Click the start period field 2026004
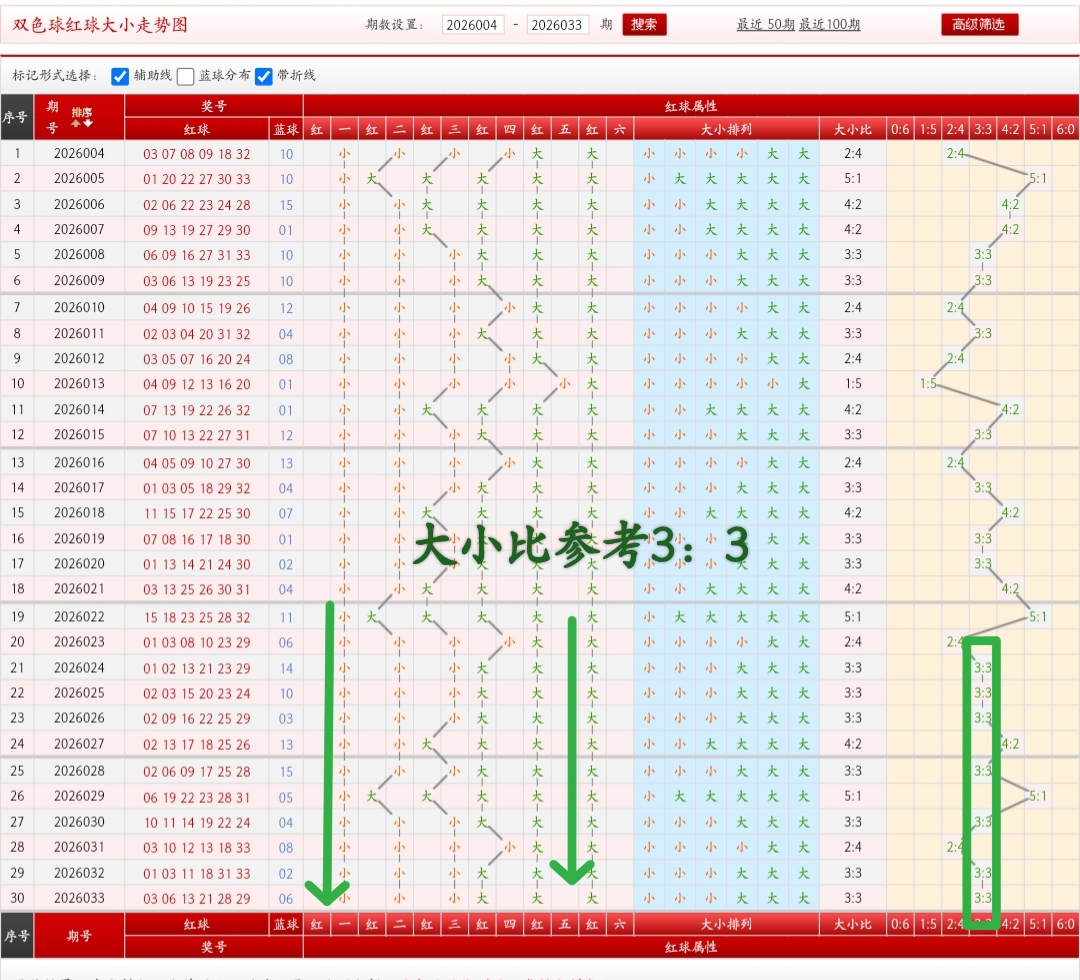Image resolution: width=1080 pixels, height=980 pixels. (x=473, y=25)
